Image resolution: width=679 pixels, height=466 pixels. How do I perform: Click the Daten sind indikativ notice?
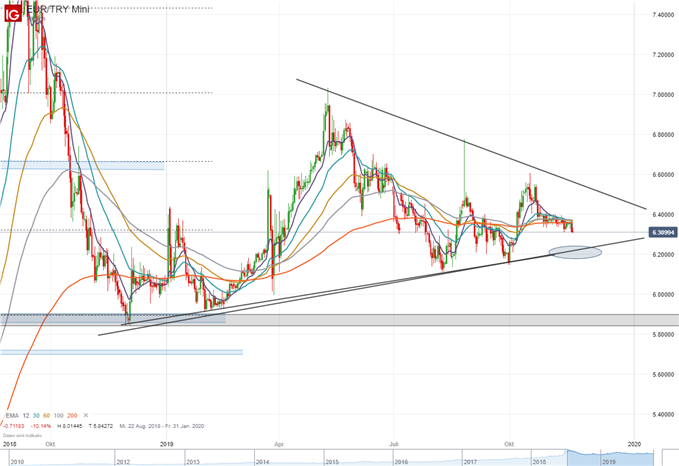[23, 435]
